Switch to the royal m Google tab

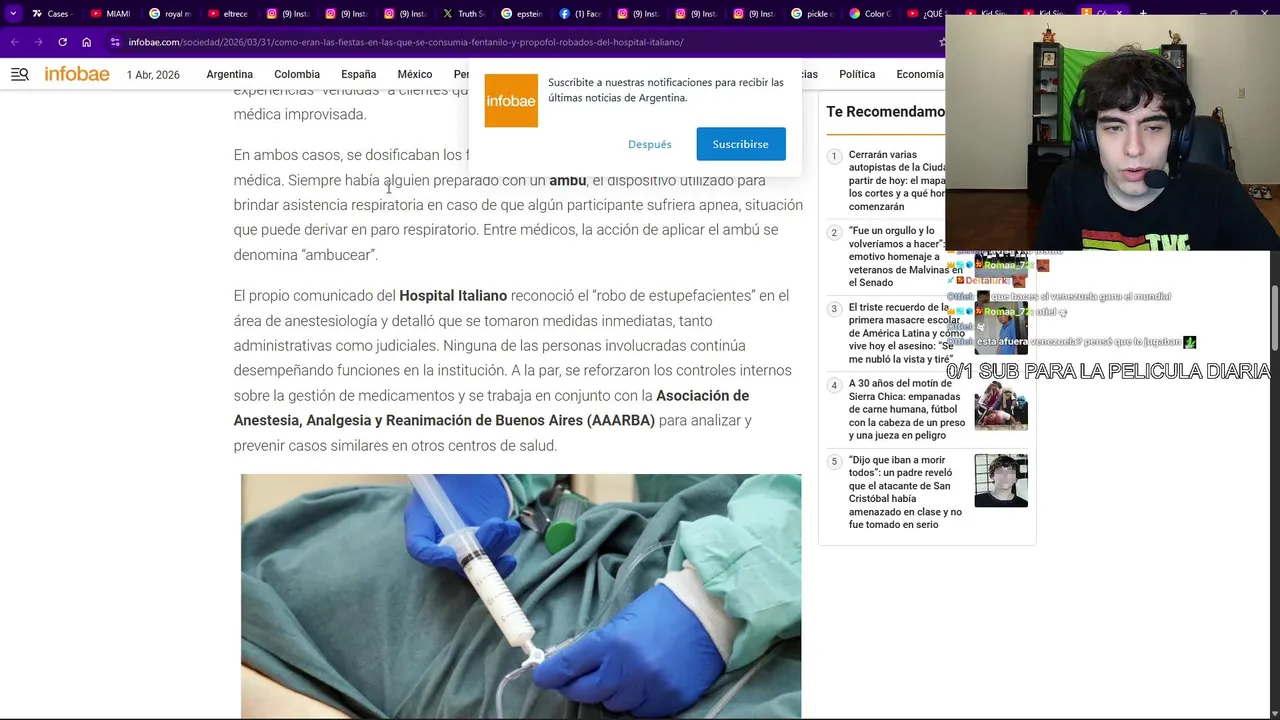click(169, 14)
